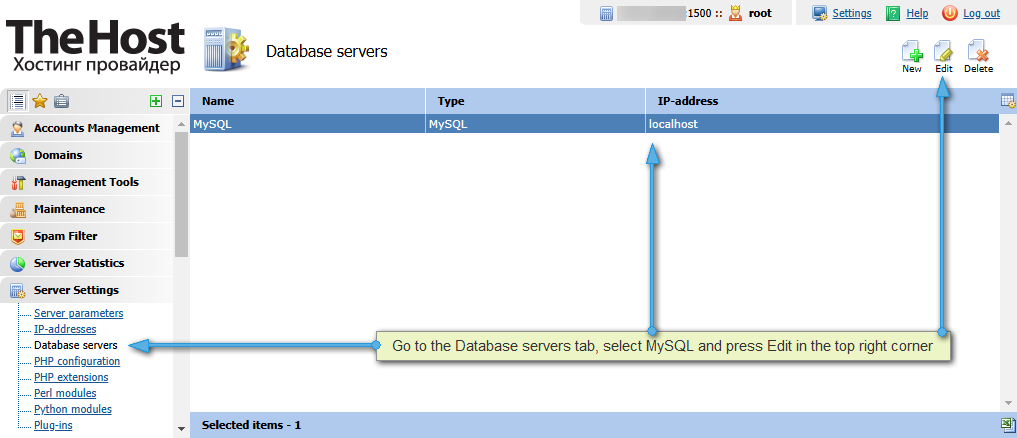This screenshot has width=1017, height=438.
Task: Click the Server Settings gear icon
Action: (x=18, y=290)
